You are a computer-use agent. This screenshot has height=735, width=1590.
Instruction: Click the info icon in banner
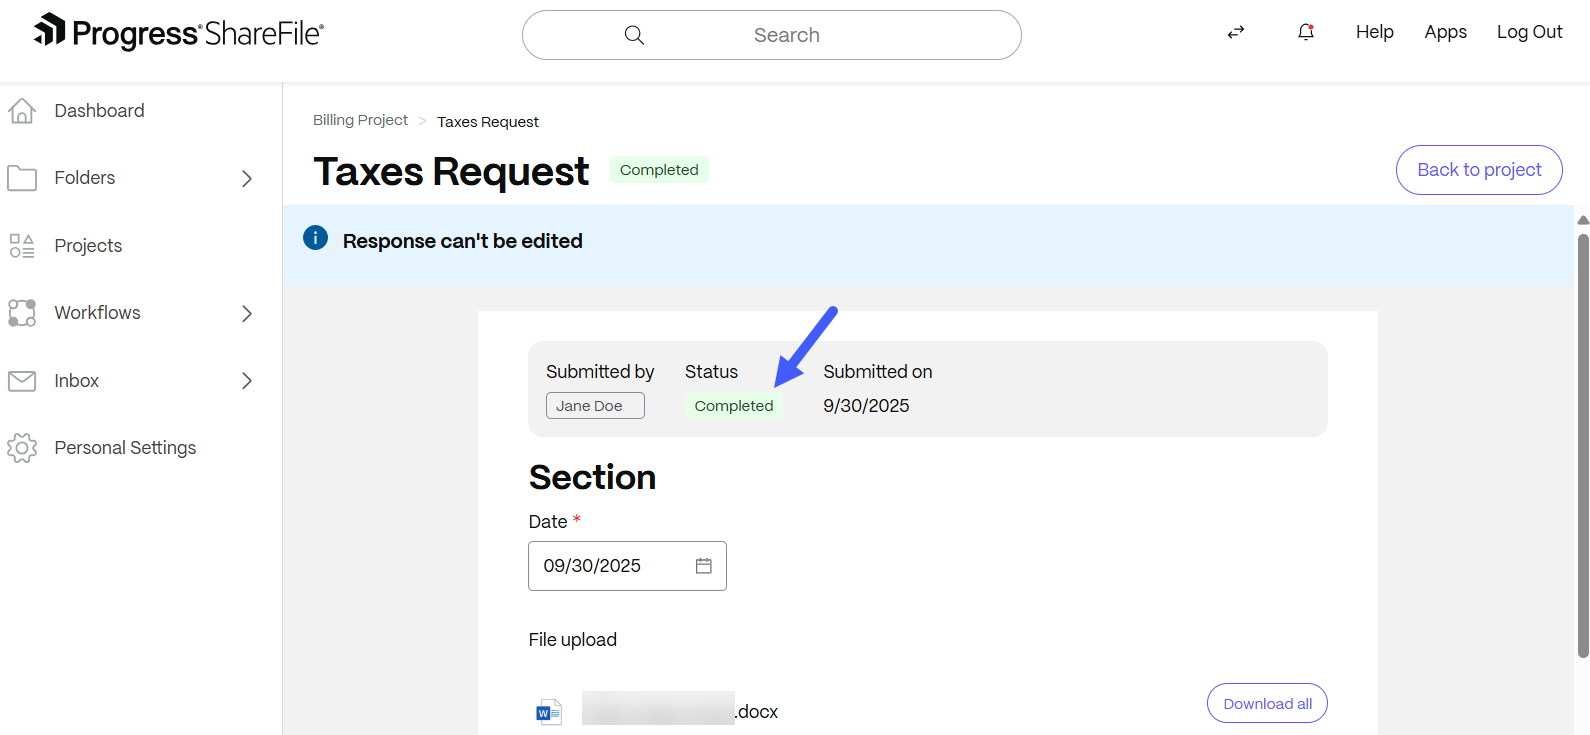tap(315, 238)
